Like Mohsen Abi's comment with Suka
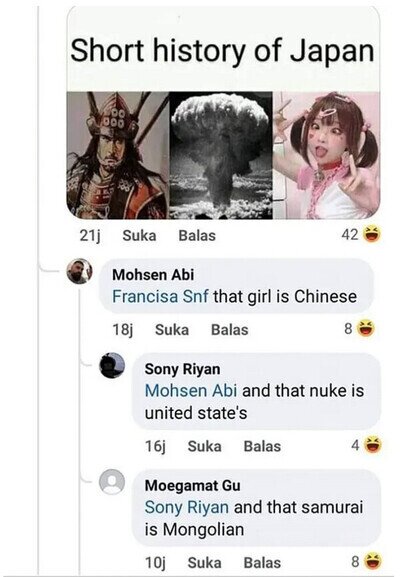The image size is (400, 577). 172,330
